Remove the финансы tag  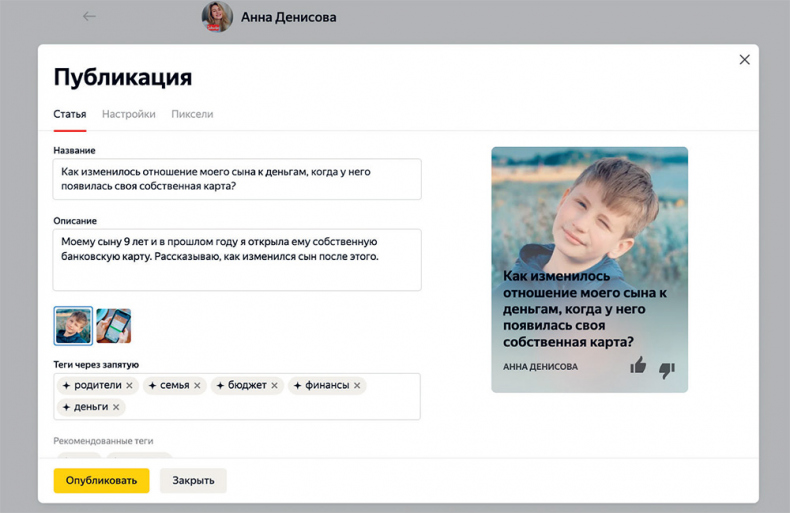click(357, 385)
